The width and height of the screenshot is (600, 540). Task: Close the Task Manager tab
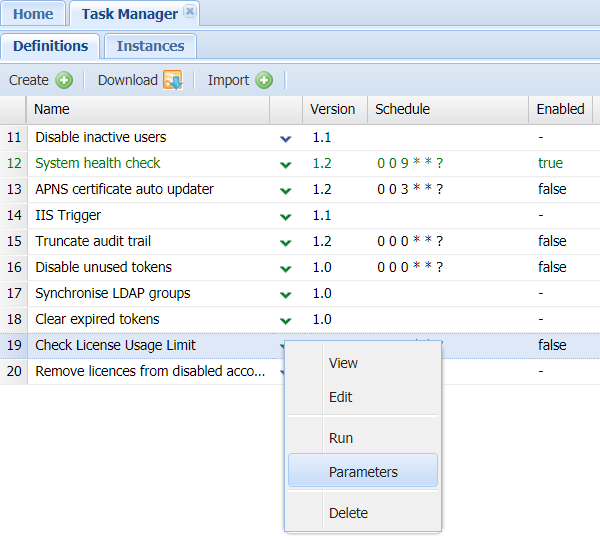190,13
